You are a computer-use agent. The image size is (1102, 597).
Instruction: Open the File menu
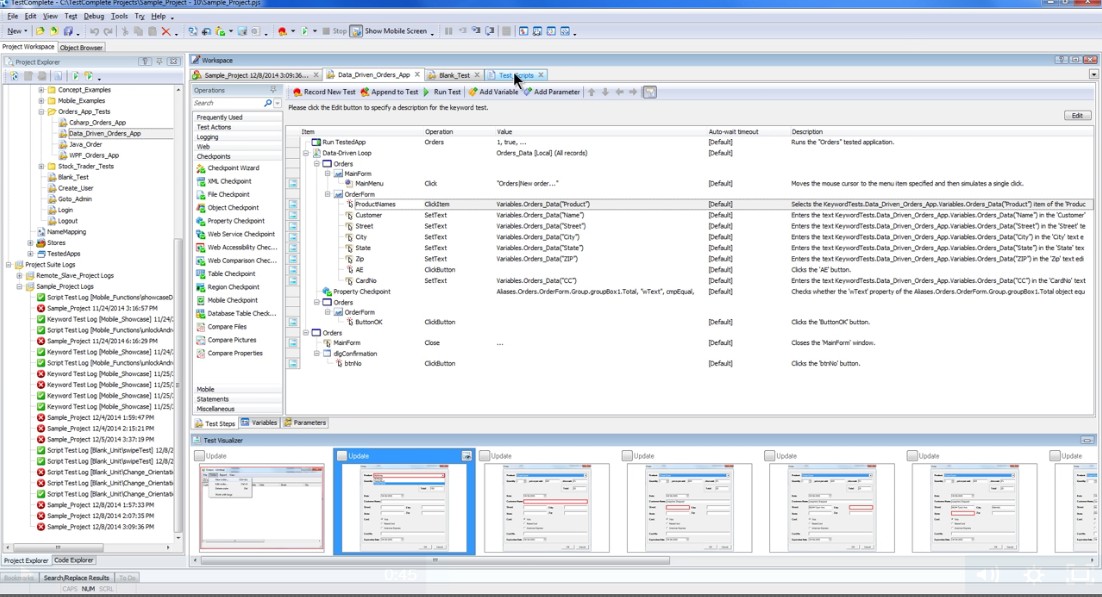[x=13, y=16]
